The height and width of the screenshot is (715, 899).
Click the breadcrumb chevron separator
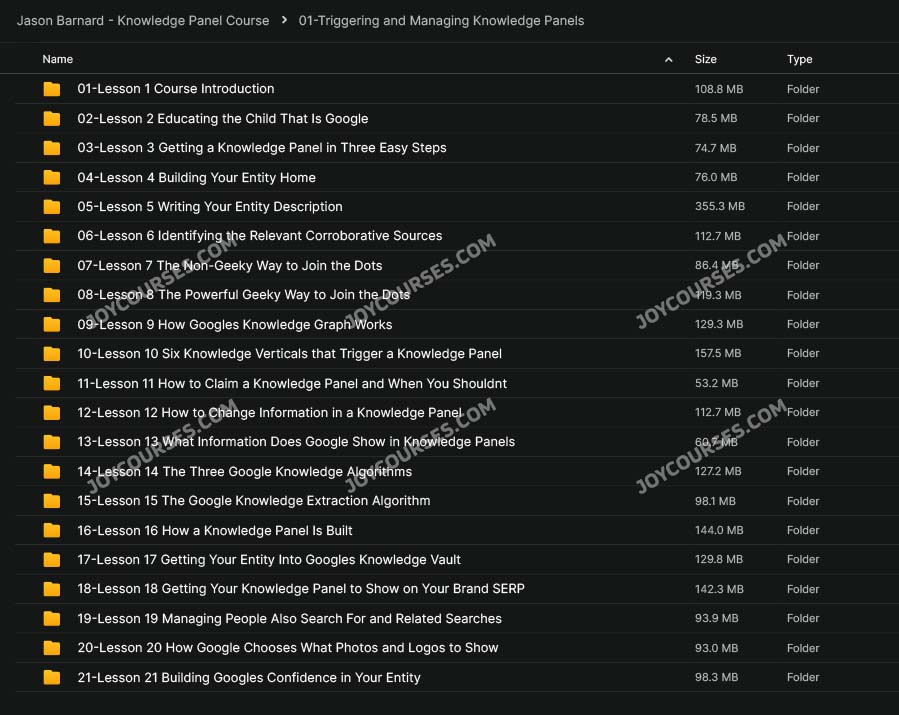(284, 20)
